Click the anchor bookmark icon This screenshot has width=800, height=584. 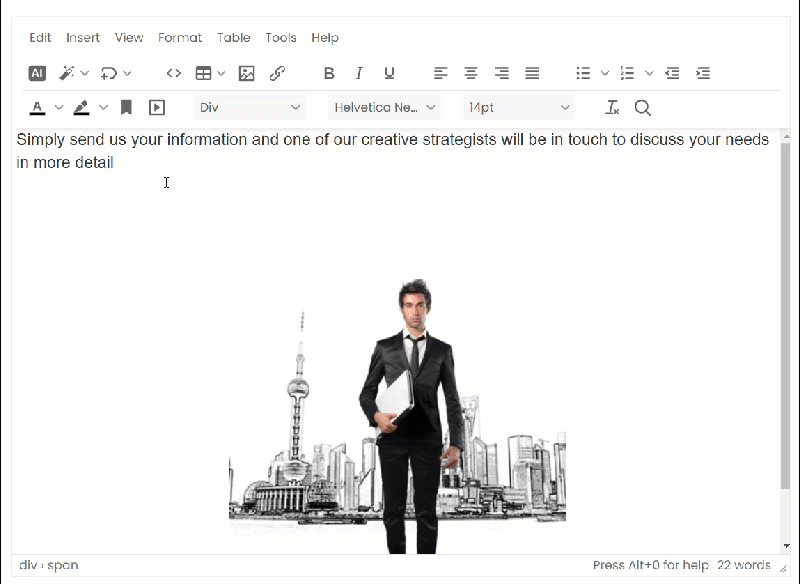coord(126,108)
